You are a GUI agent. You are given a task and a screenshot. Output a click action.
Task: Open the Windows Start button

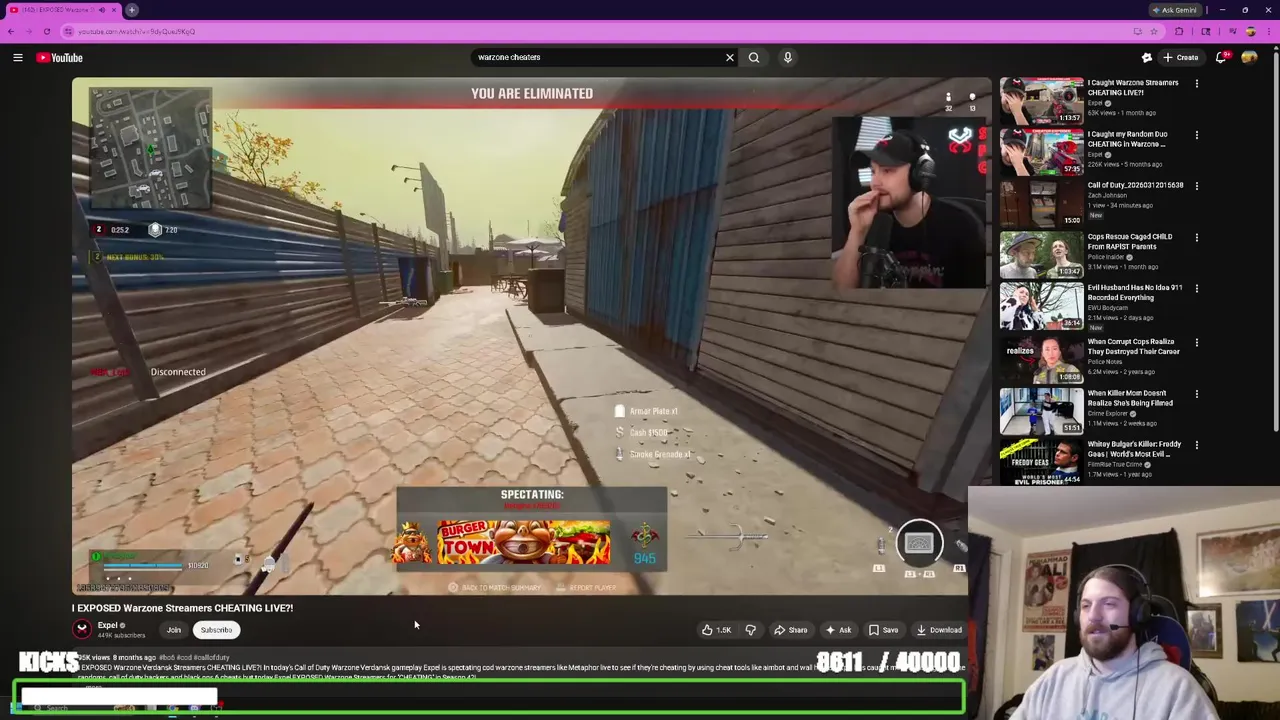tap(17, 708)
